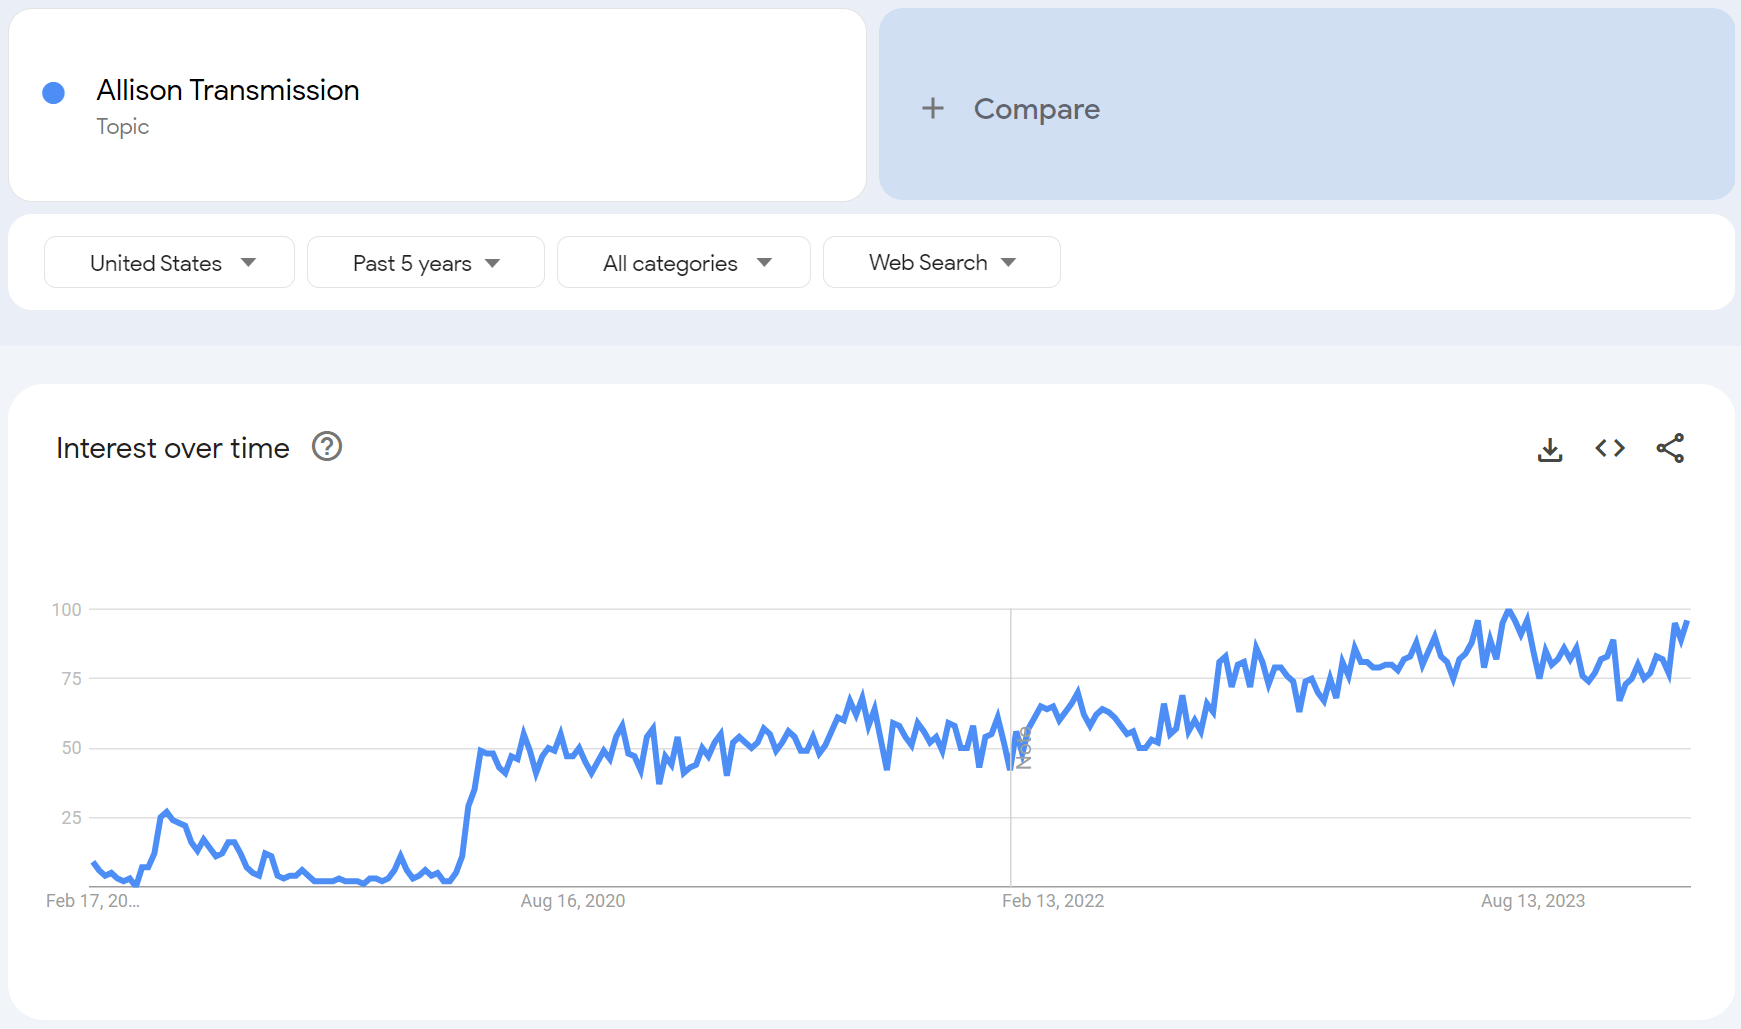1741x1029 pixels.
Task: Click the share chart icon
Action: click(x=1670, y=448)
